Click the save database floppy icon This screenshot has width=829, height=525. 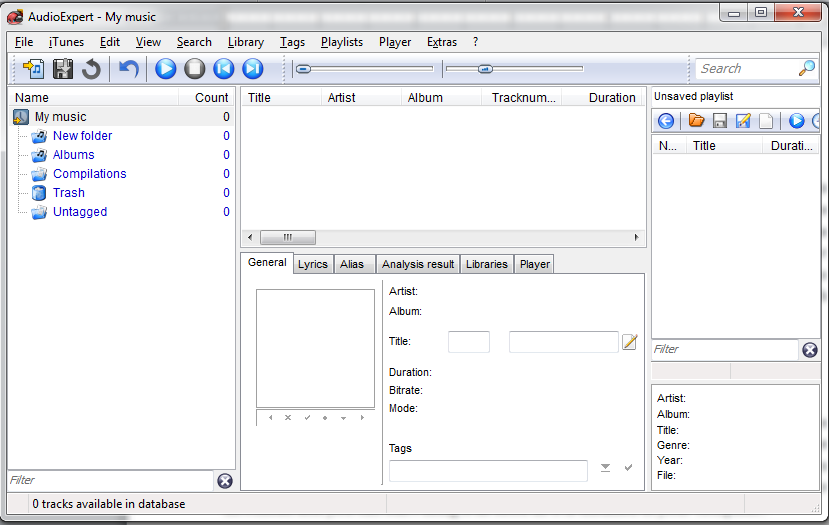point(63,69)
